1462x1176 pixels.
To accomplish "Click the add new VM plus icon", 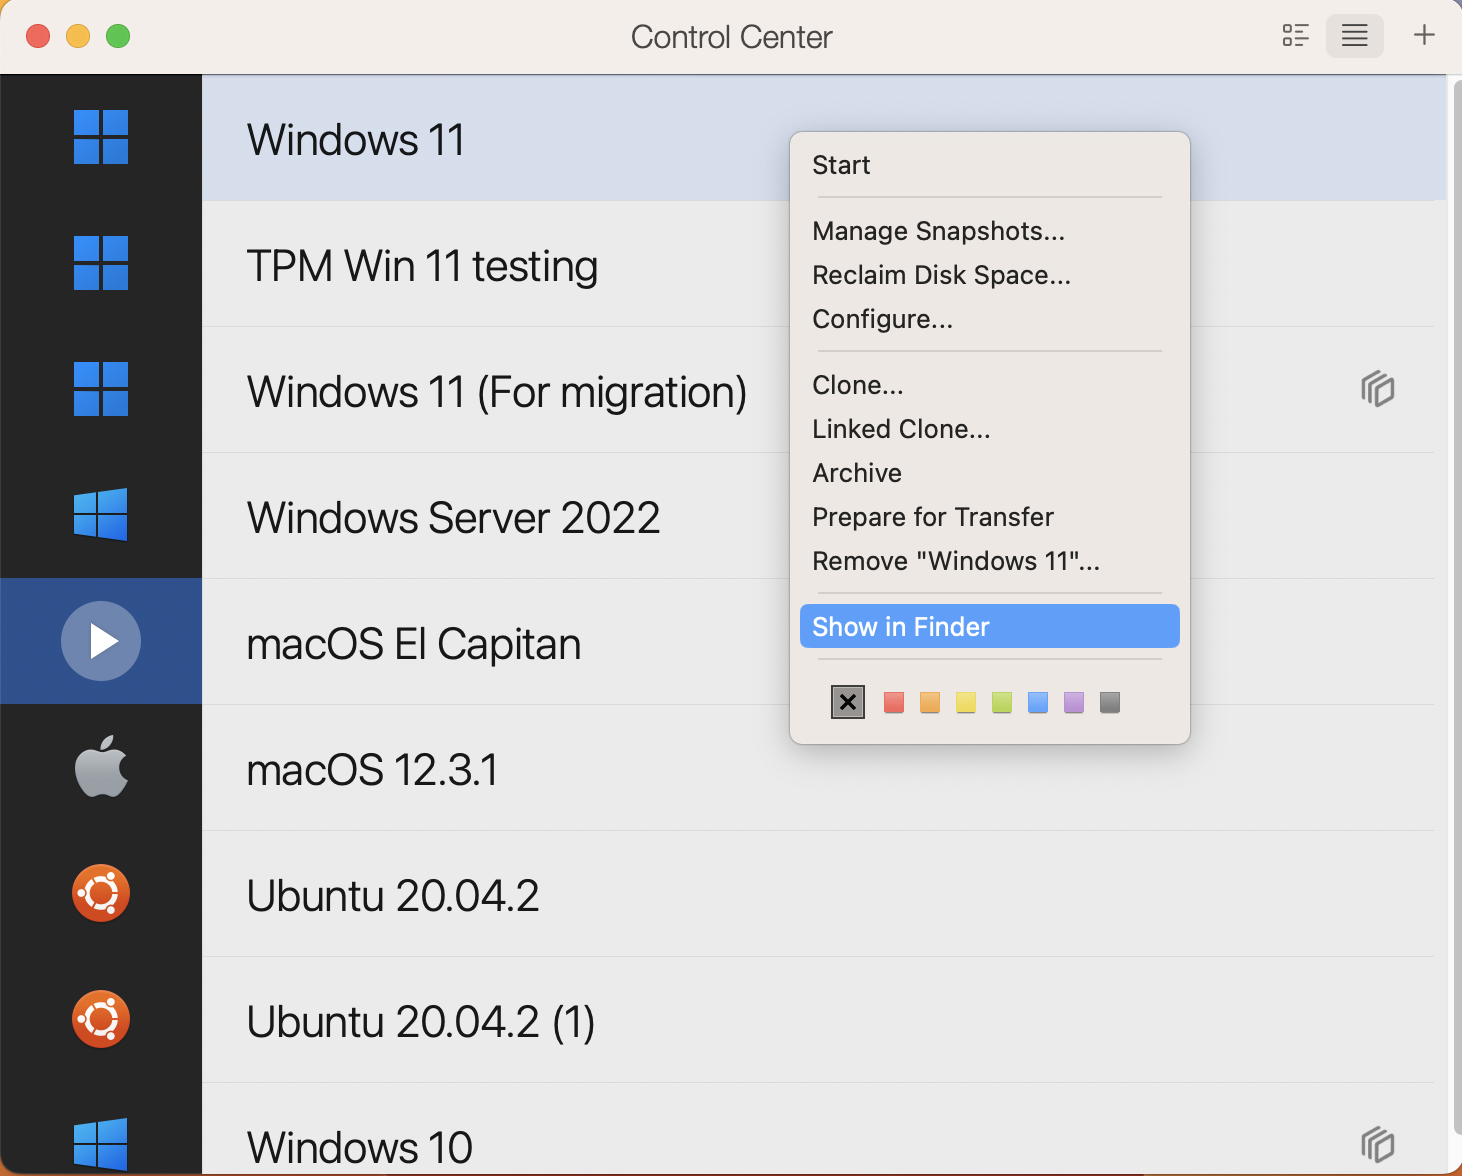I will 1424,36.
